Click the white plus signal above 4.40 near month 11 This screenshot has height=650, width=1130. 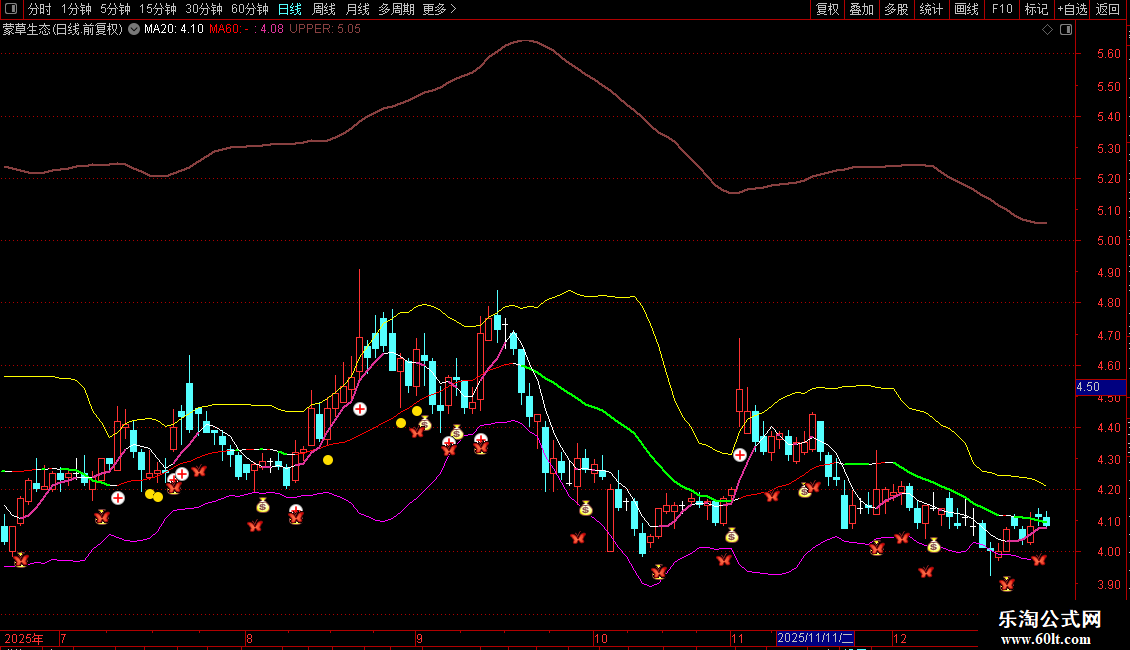pos(740,455)
